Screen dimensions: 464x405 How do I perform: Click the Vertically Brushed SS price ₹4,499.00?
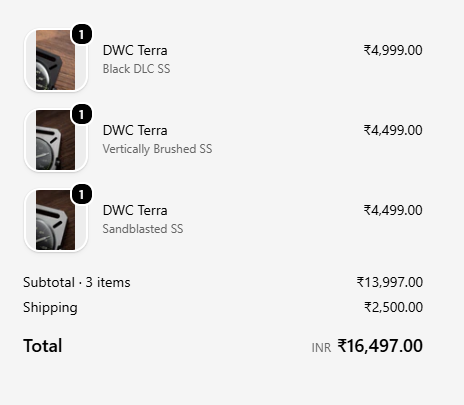(393, 130)
